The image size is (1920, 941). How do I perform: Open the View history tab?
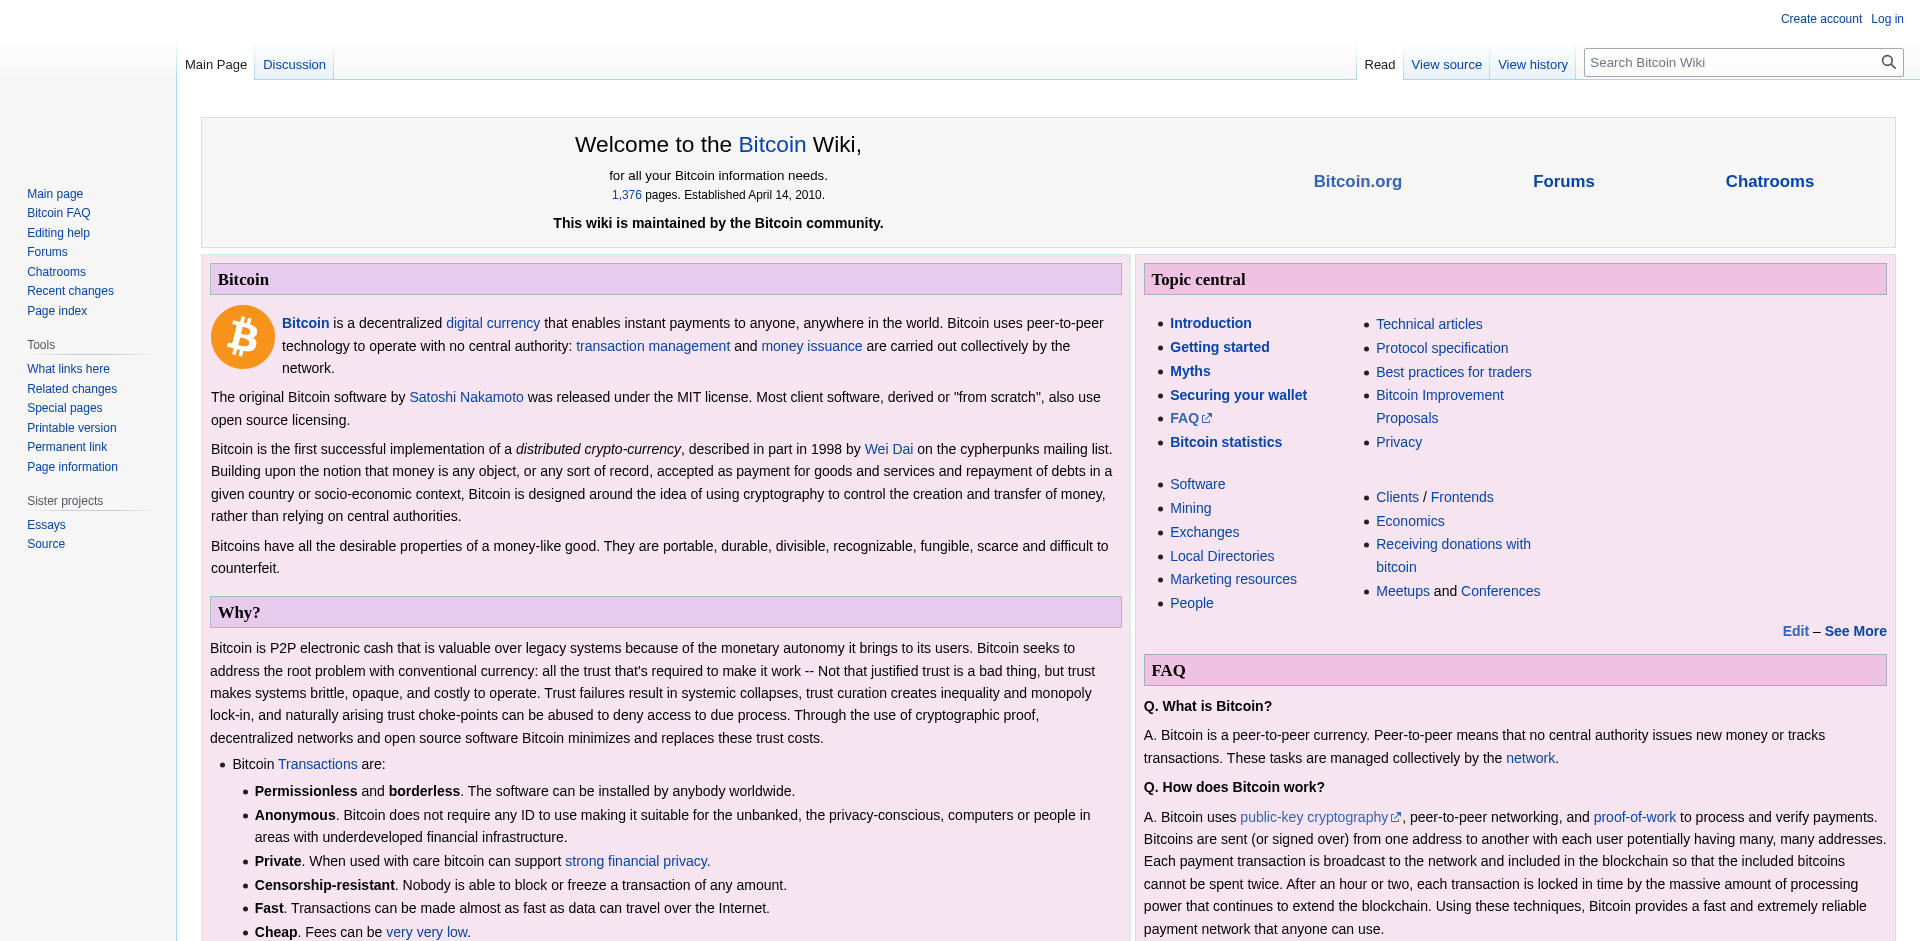[x=1533, y=65]
